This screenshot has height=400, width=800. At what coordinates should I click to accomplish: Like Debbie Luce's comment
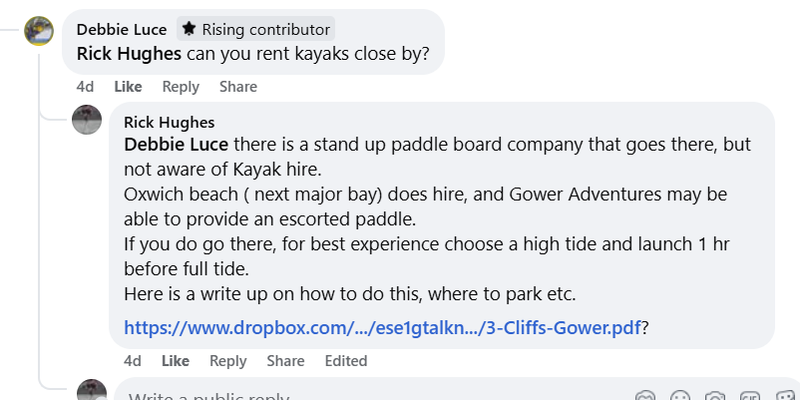pos(128,87)
